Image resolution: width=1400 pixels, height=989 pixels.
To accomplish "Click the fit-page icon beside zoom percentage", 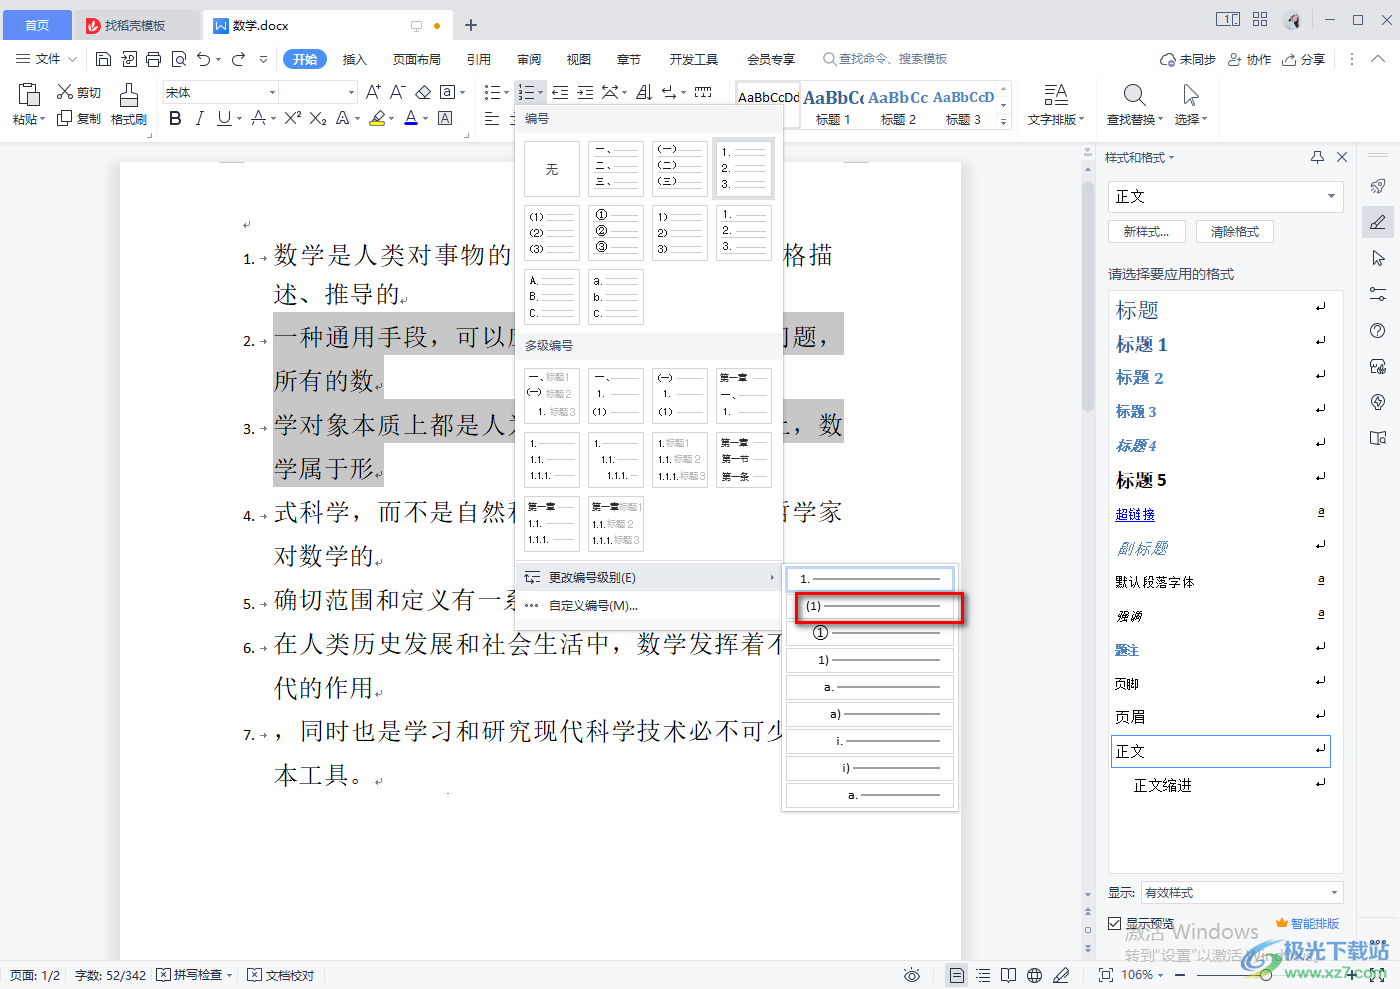I will pos(1105,975).
